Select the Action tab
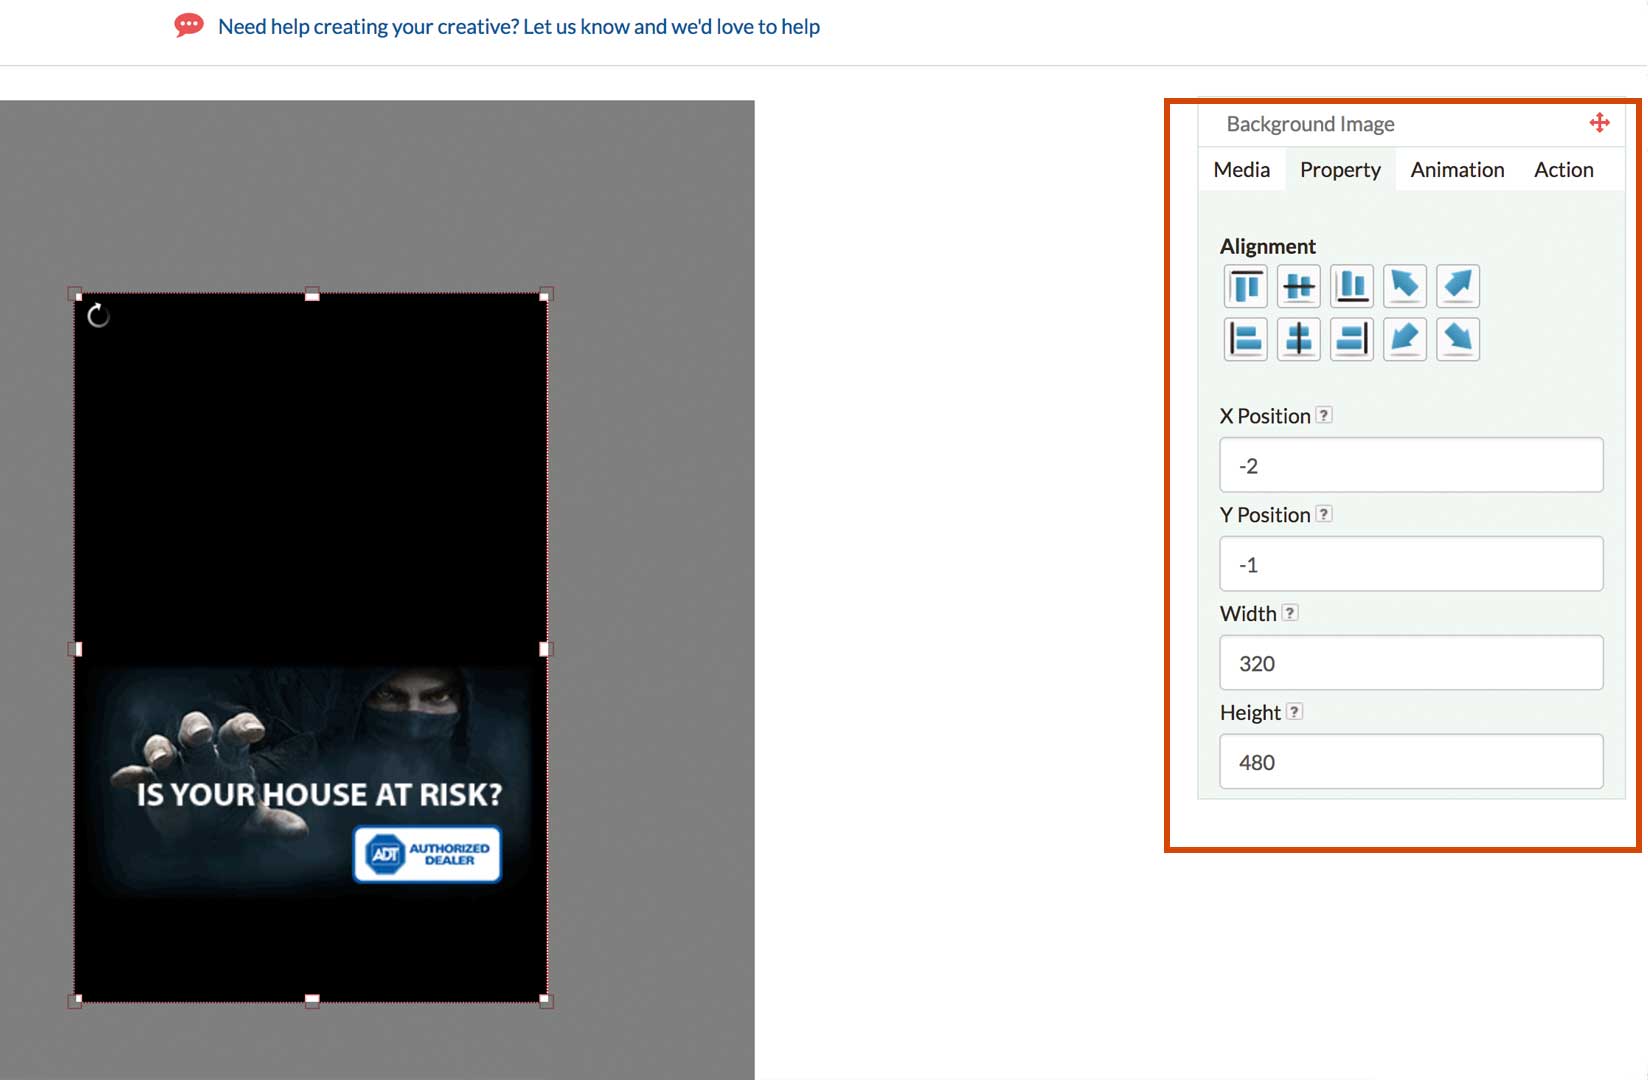 tap(1563, 170)
